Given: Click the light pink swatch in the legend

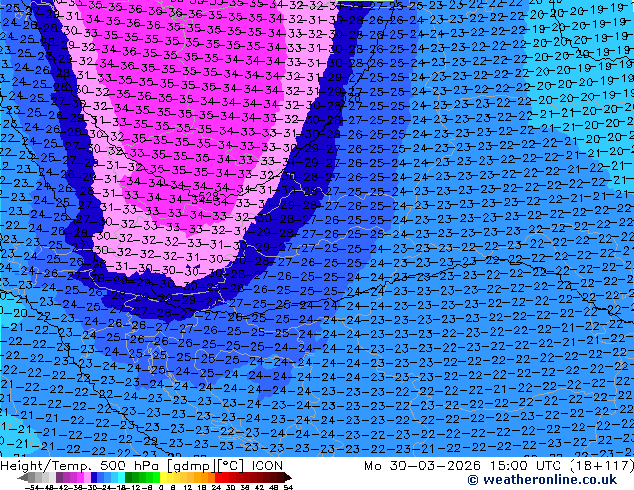Looking at the screenshot, I should click(x=87, y=477).
